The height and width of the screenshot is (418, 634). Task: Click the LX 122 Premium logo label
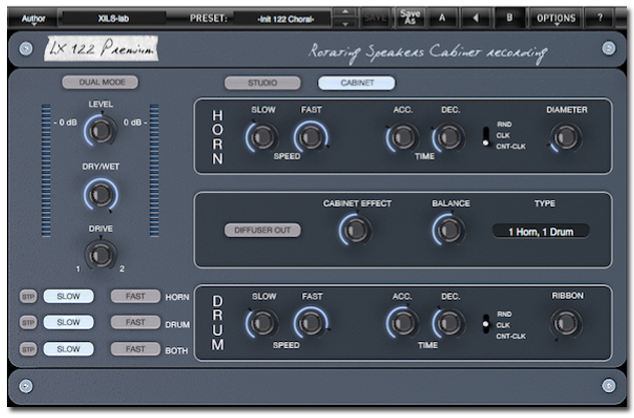(x=101, y=49)
